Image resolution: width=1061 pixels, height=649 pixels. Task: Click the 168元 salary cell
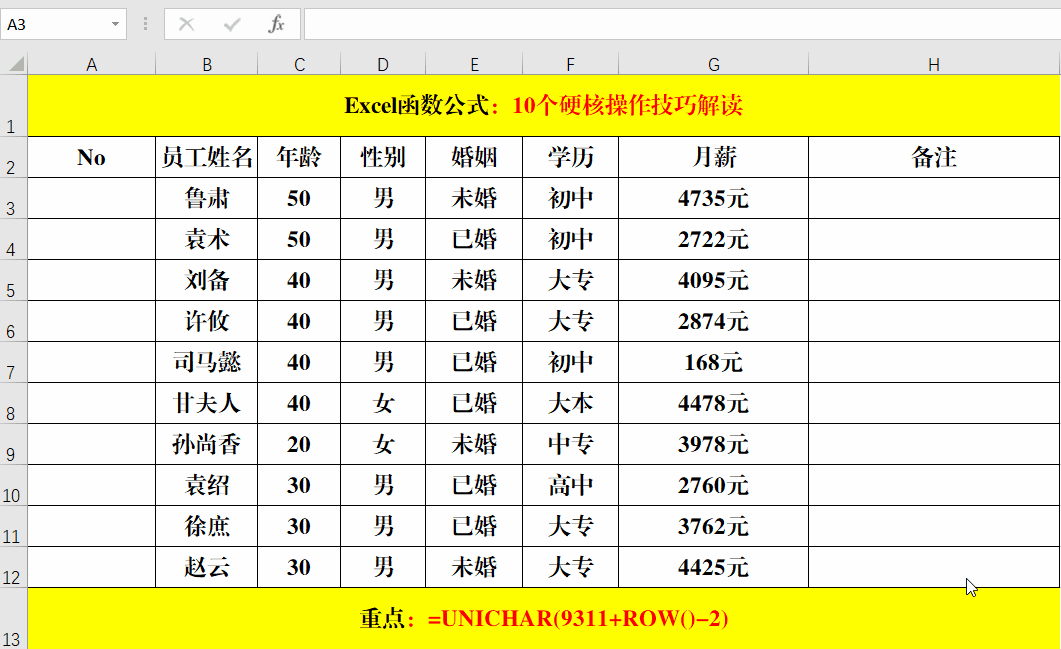pyautogui.click(x=713, y=361)
